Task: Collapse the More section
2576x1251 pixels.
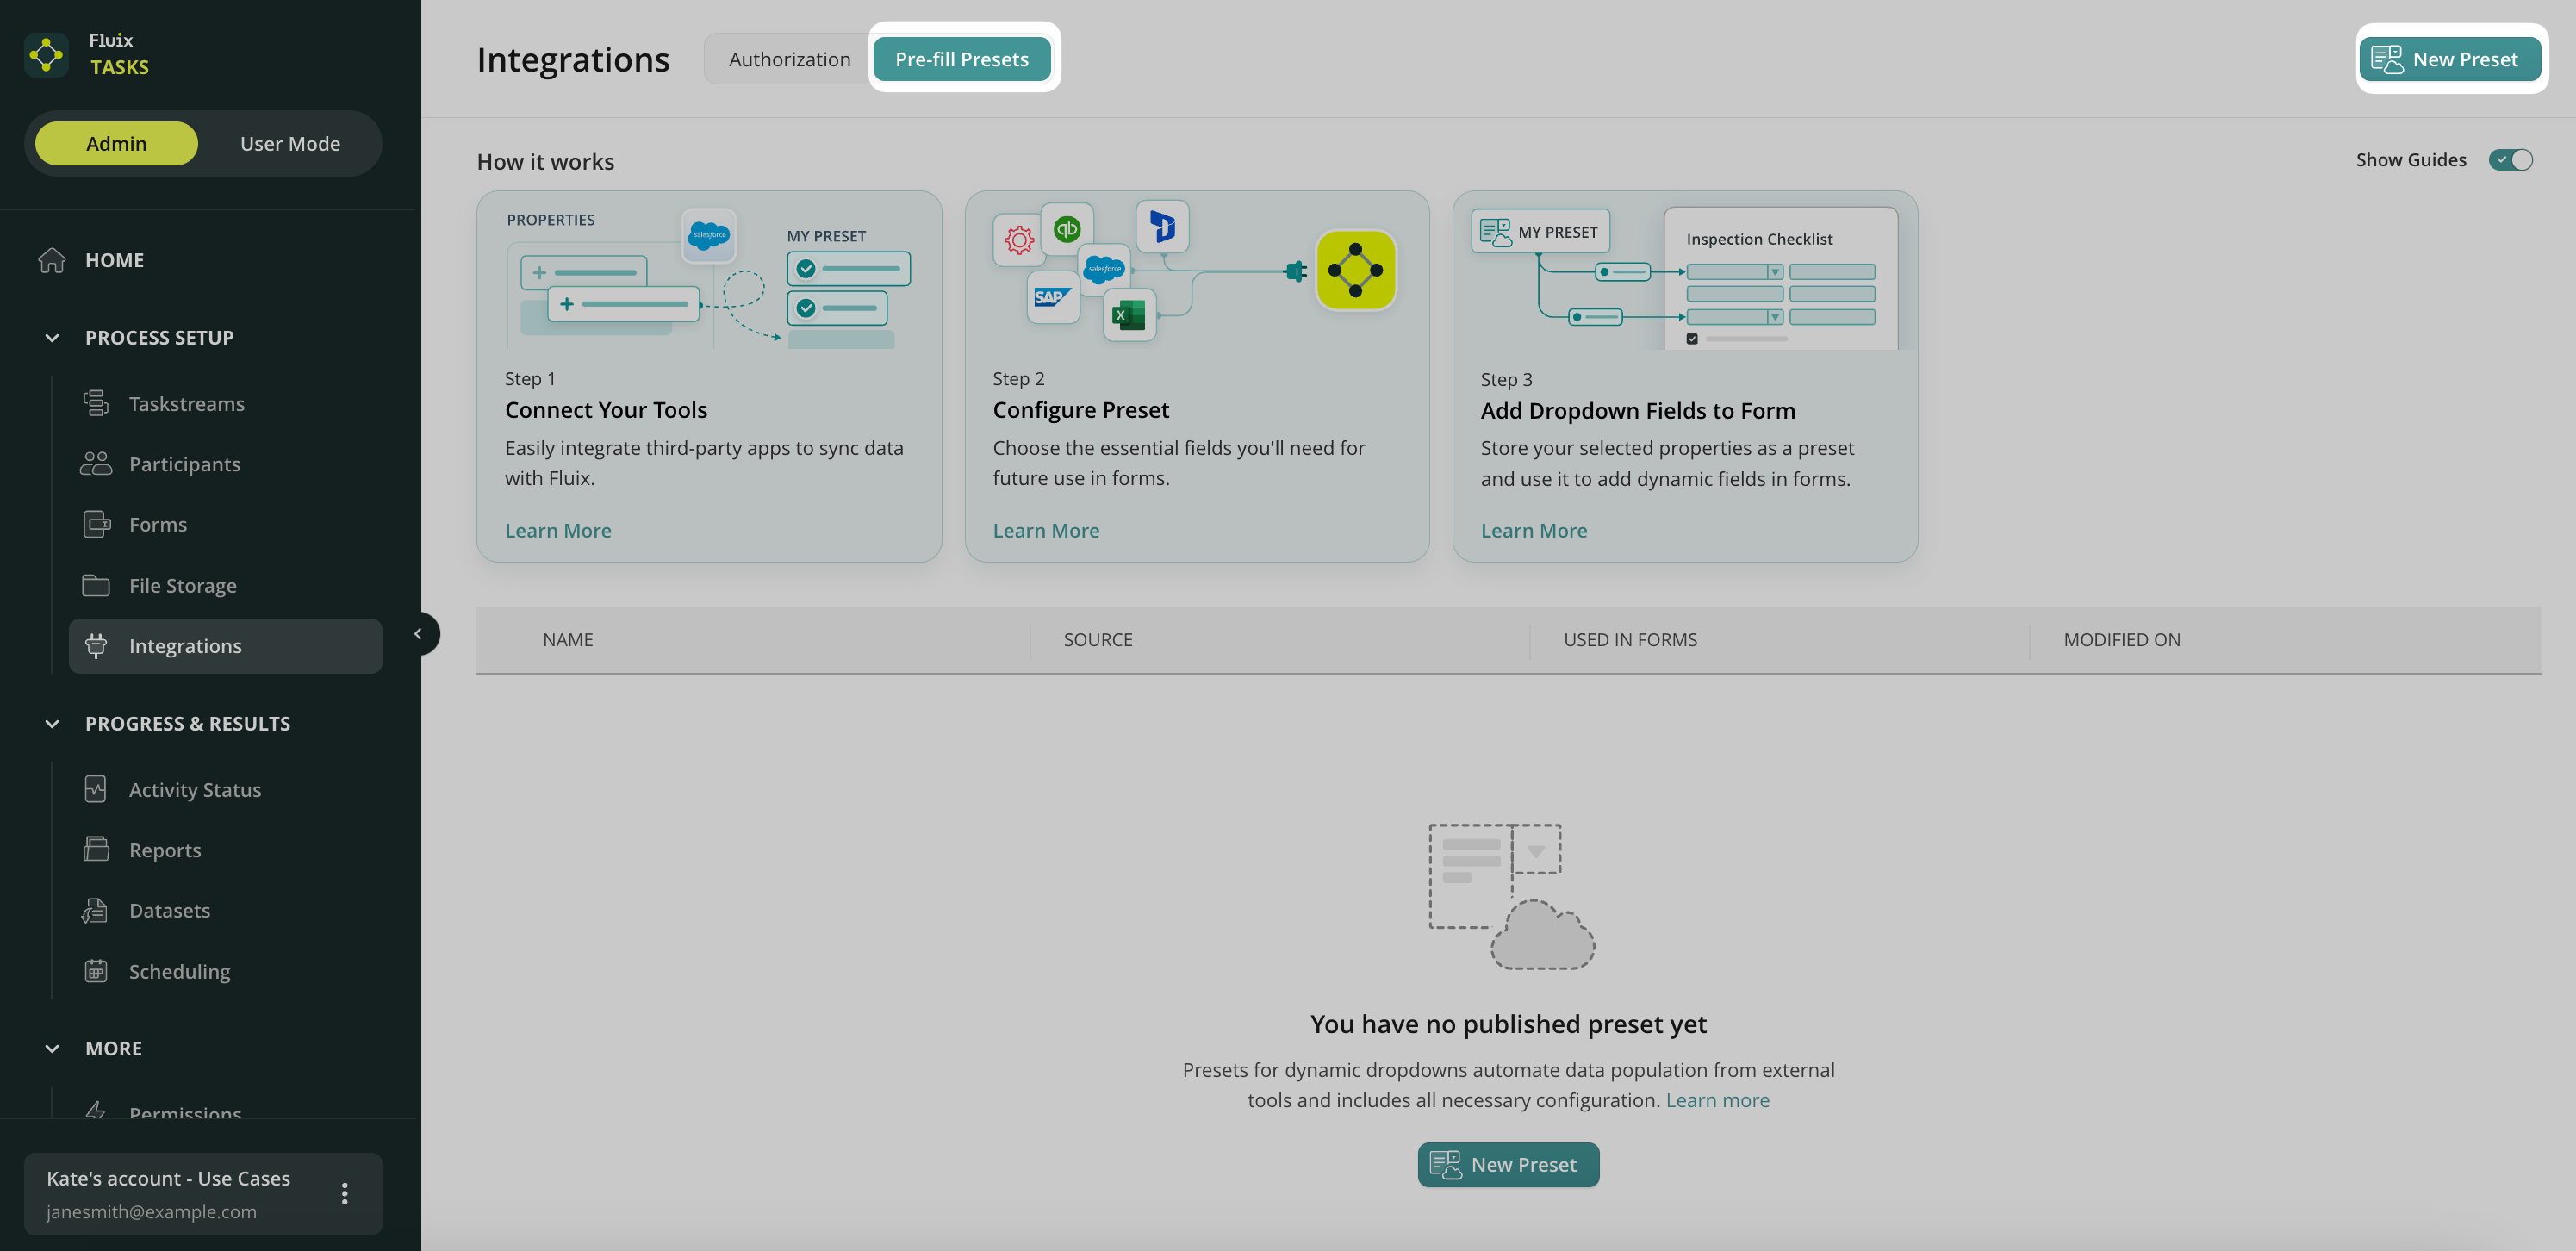Action: [52, 1049]
